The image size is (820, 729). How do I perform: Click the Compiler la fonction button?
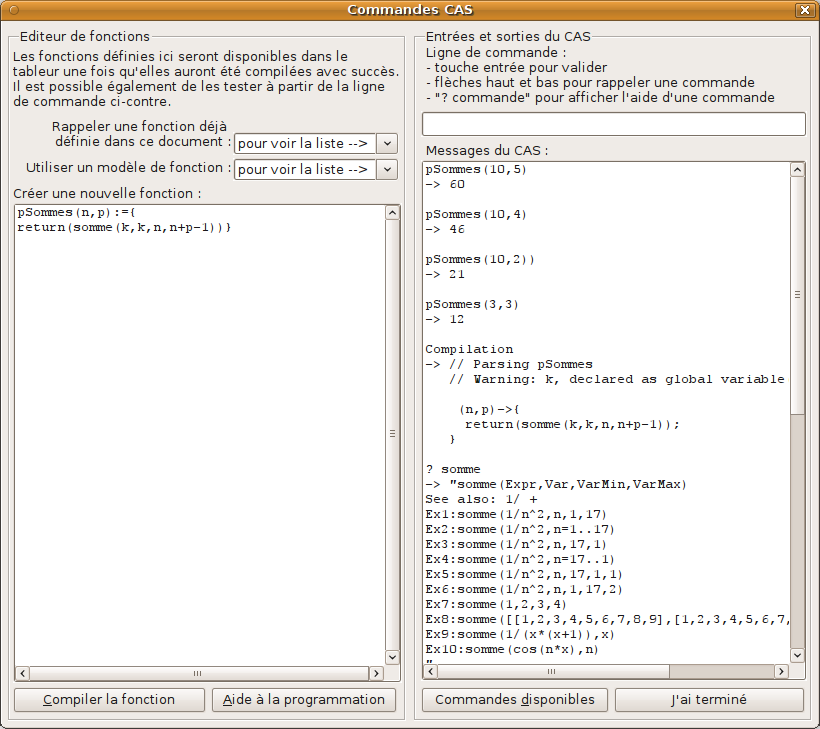click(x=109, y=700)
